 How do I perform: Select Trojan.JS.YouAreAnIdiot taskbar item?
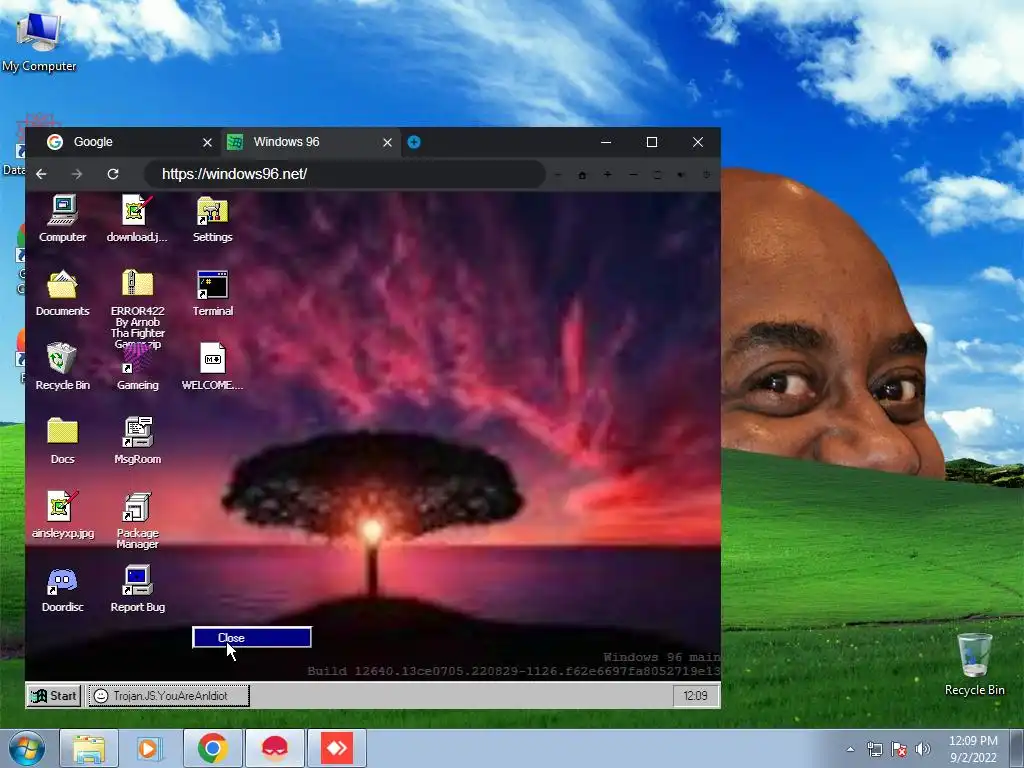tap(168, 696)
